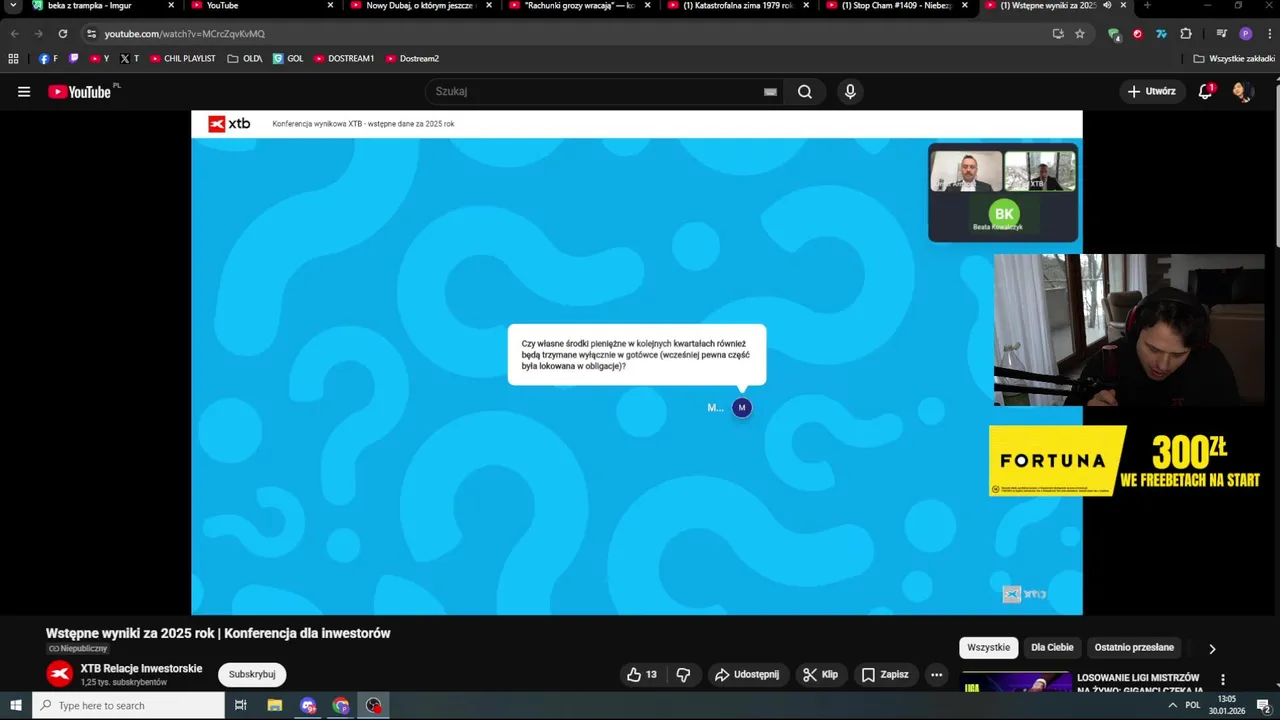Show hidden system tray icons
This screenshot has width=1280, height=720.
(1173, 705)
